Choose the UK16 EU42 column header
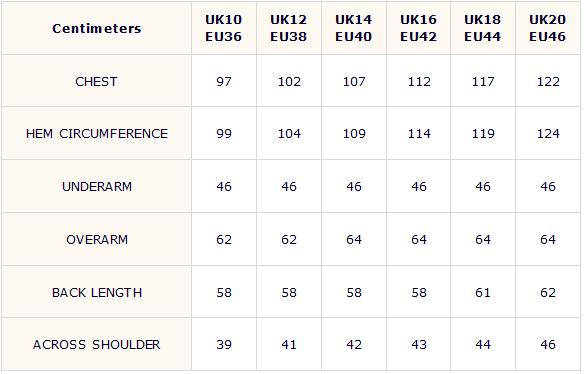The image size is (584, 374). point(418,28)
